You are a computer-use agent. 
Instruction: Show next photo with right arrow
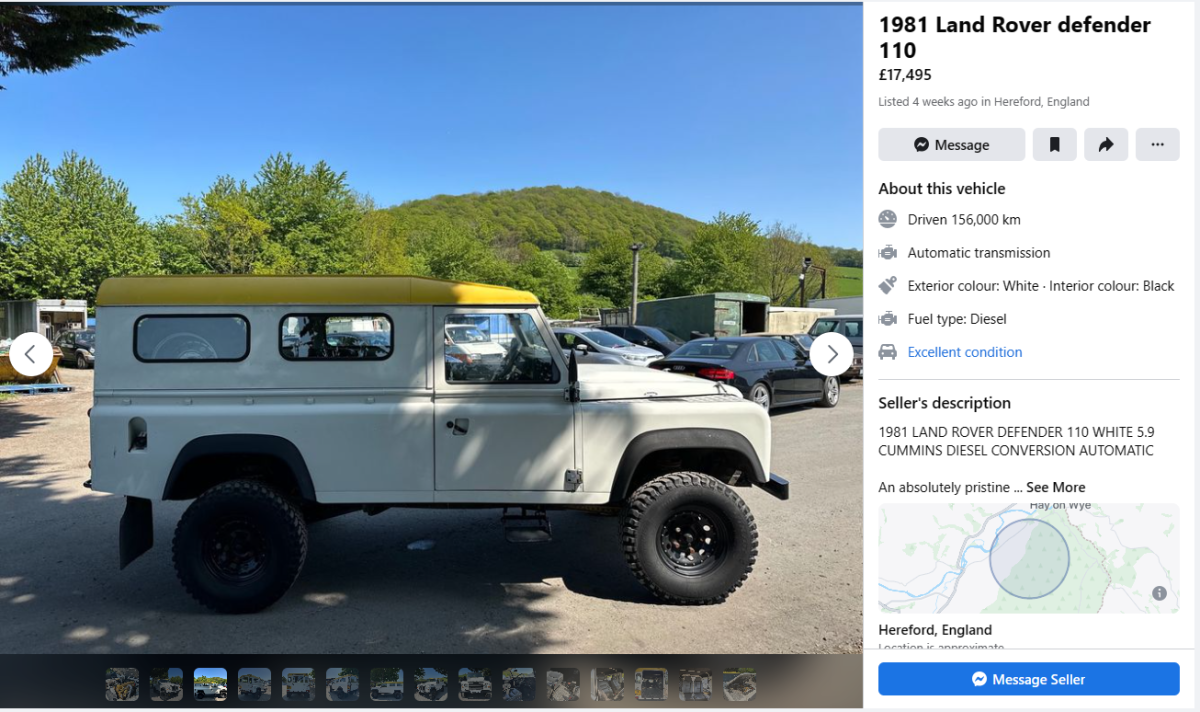pos(831,354)
